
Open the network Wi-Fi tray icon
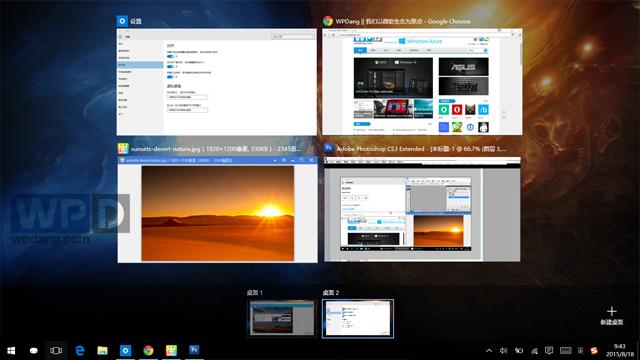tap(534, 351)
